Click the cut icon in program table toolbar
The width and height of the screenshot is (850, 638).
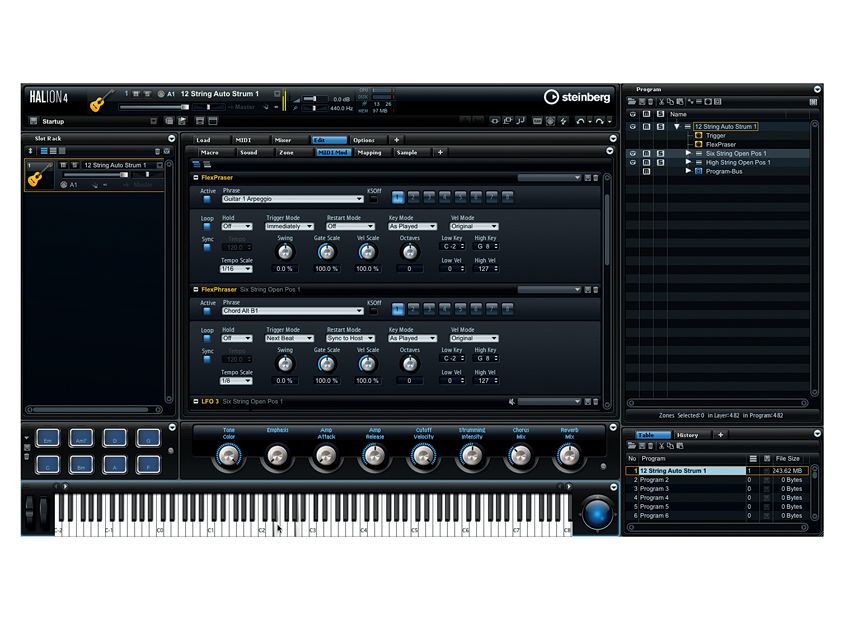(x=661, y=446)
